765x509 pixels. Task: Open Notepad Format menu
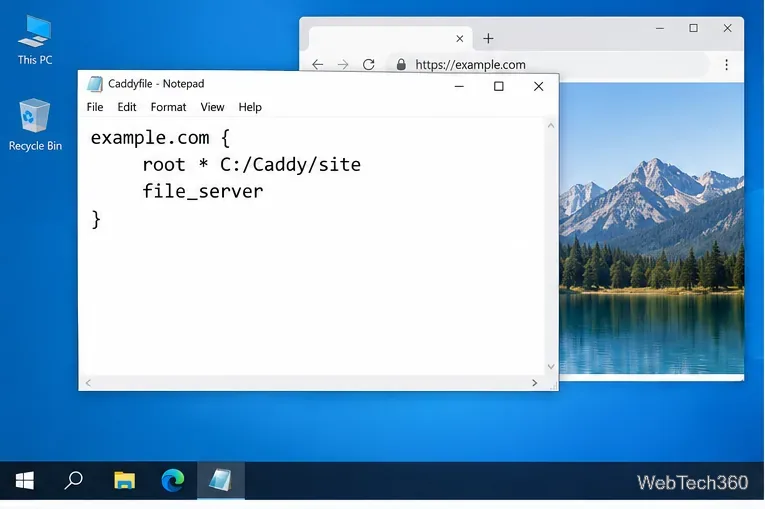168,107
